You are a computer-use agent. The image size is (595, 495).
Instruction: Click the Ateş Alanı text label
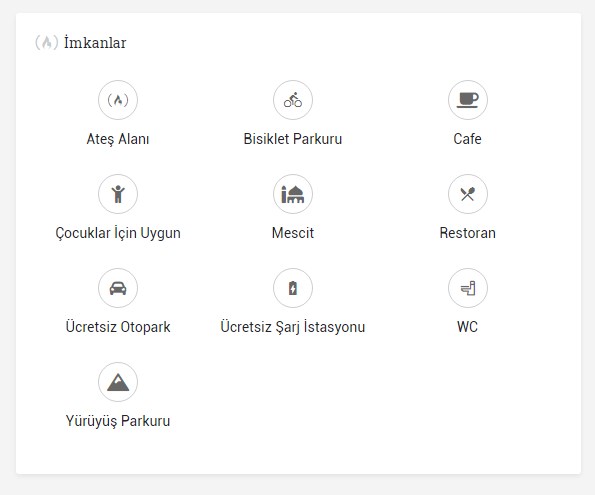[118, 139]
